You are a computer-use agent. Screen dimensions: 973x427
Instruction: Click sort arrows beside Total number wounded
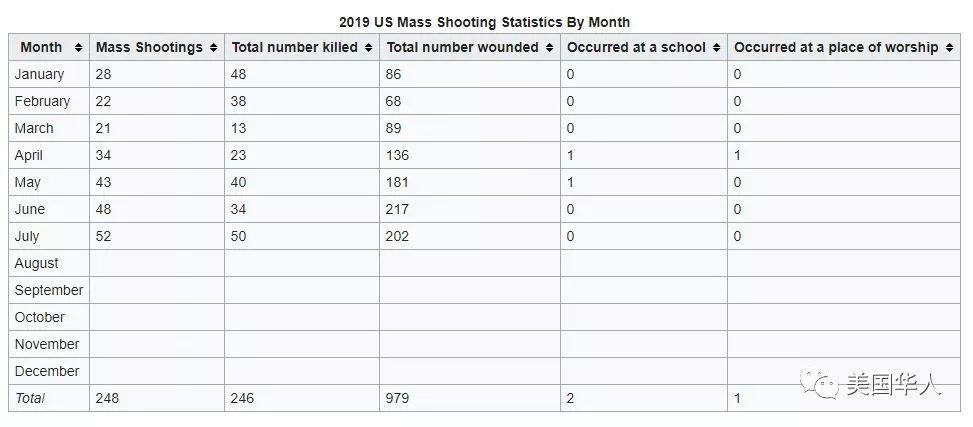549,48
